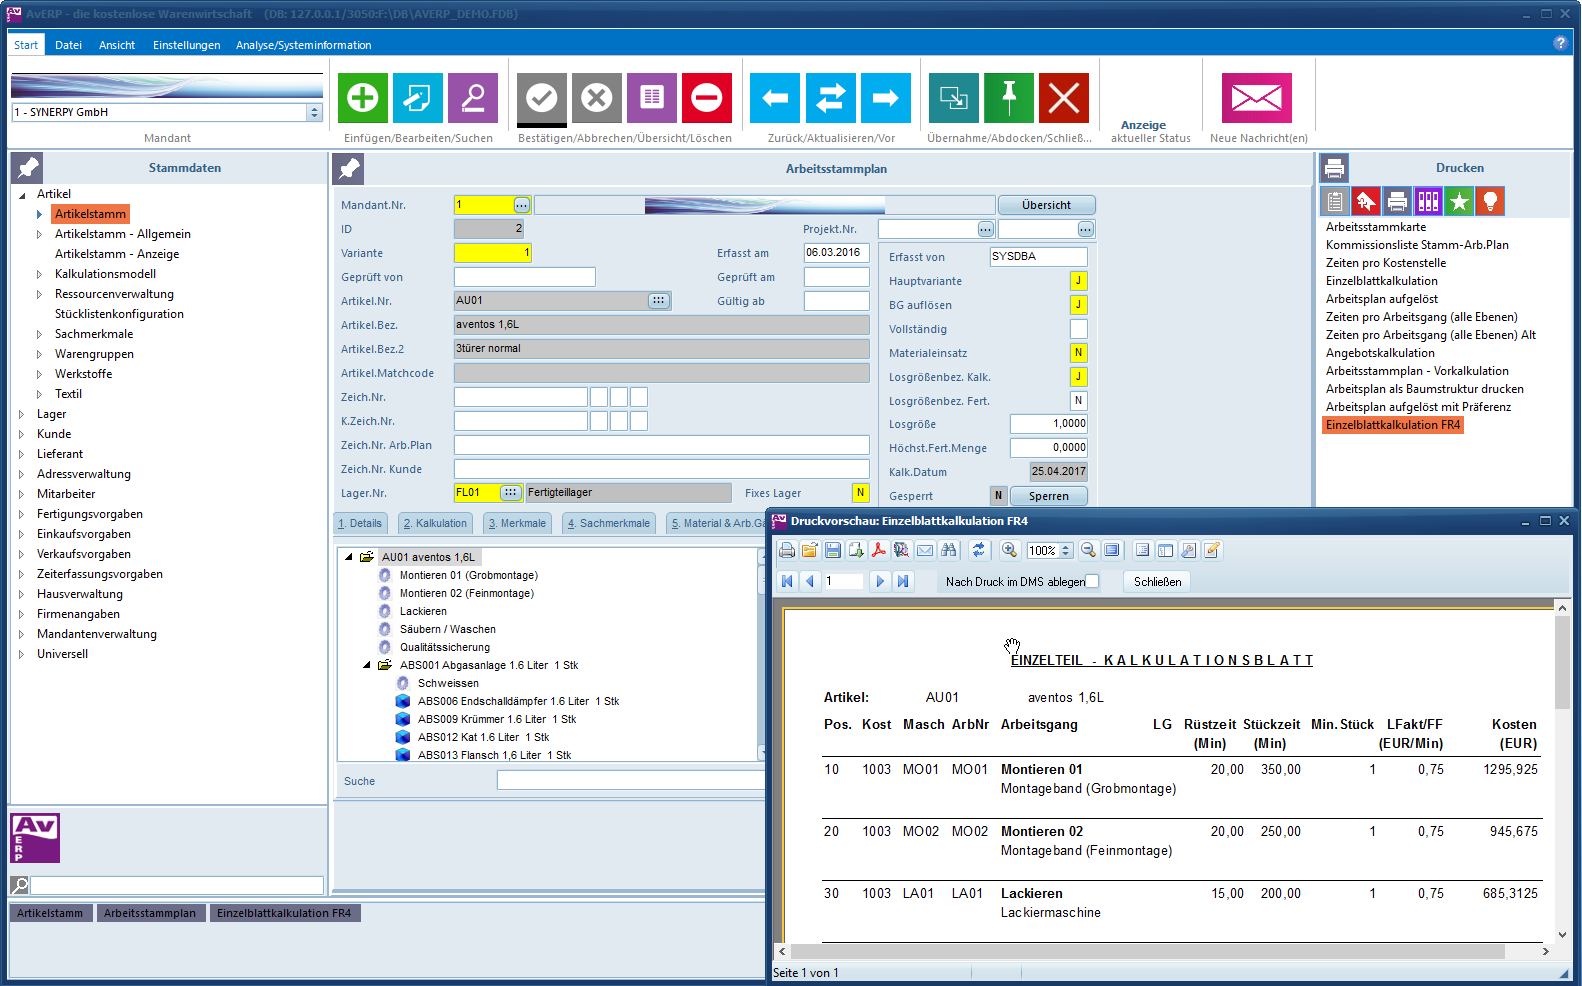The width and height of the screenshot is (1582, 986).
Task: Toggle the Vollständig checkbox
Action: (x=1078, y=329)
